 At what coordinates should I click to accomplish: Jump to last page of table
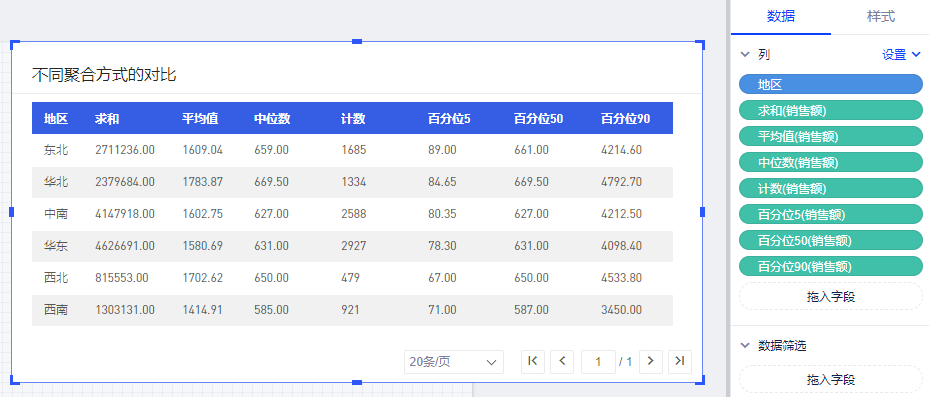click(680, 361)
